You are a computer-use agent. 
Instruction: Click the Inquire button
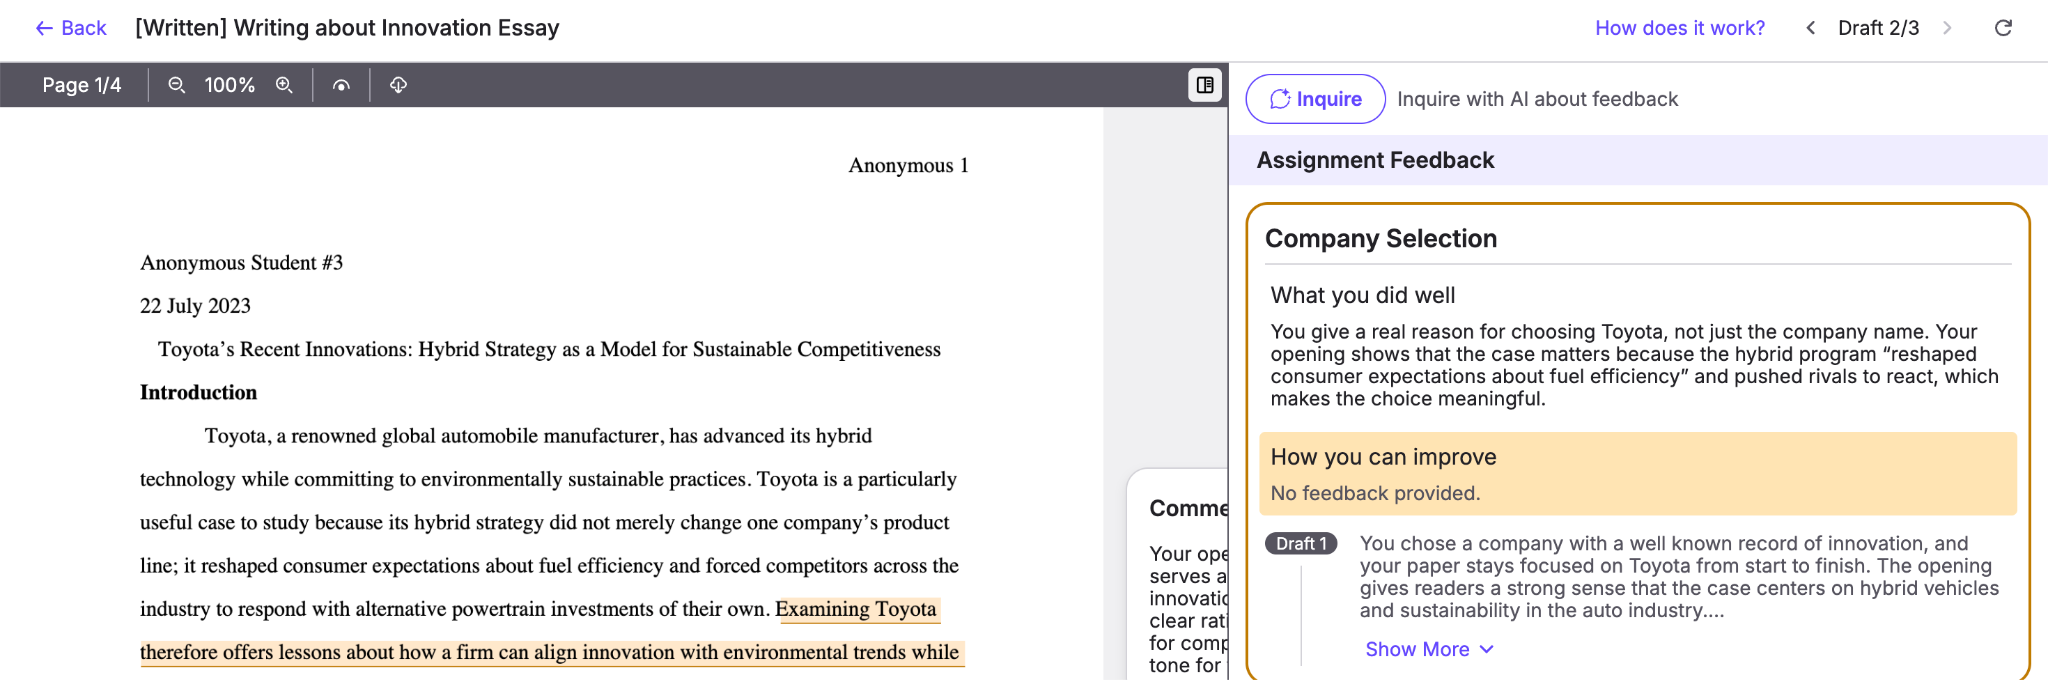coord(1315,99)
